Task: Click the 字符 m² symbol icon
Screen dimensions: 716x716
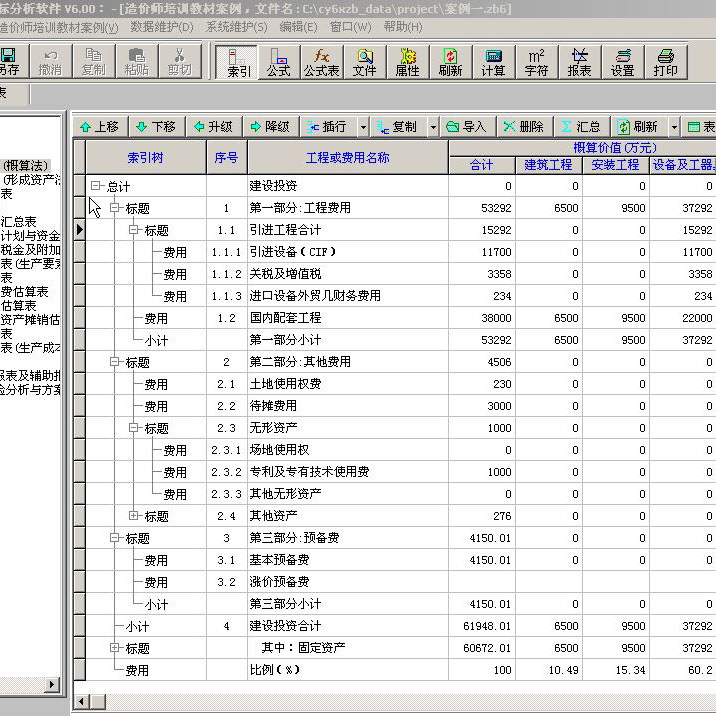Action: [x=536, y=62]
